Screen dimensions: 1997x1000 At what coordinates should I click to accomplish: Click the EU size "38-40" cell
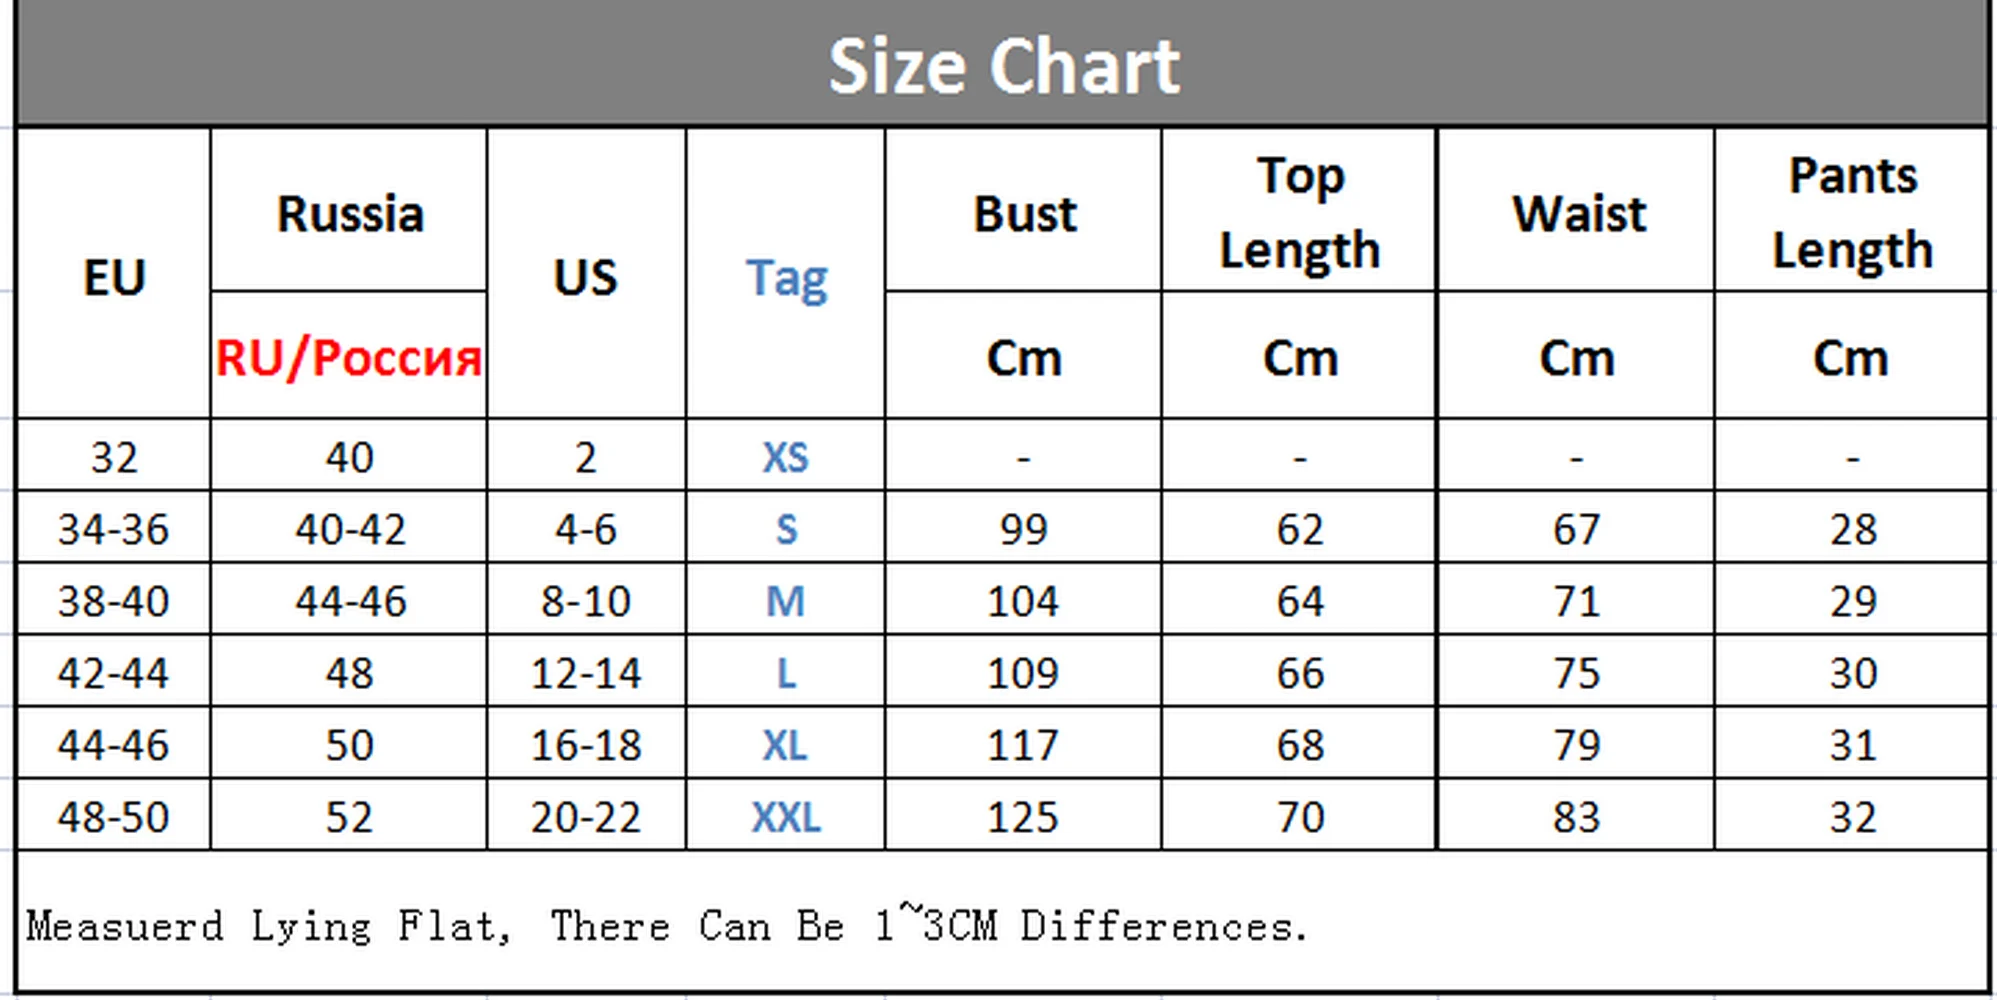pos(114,601)
